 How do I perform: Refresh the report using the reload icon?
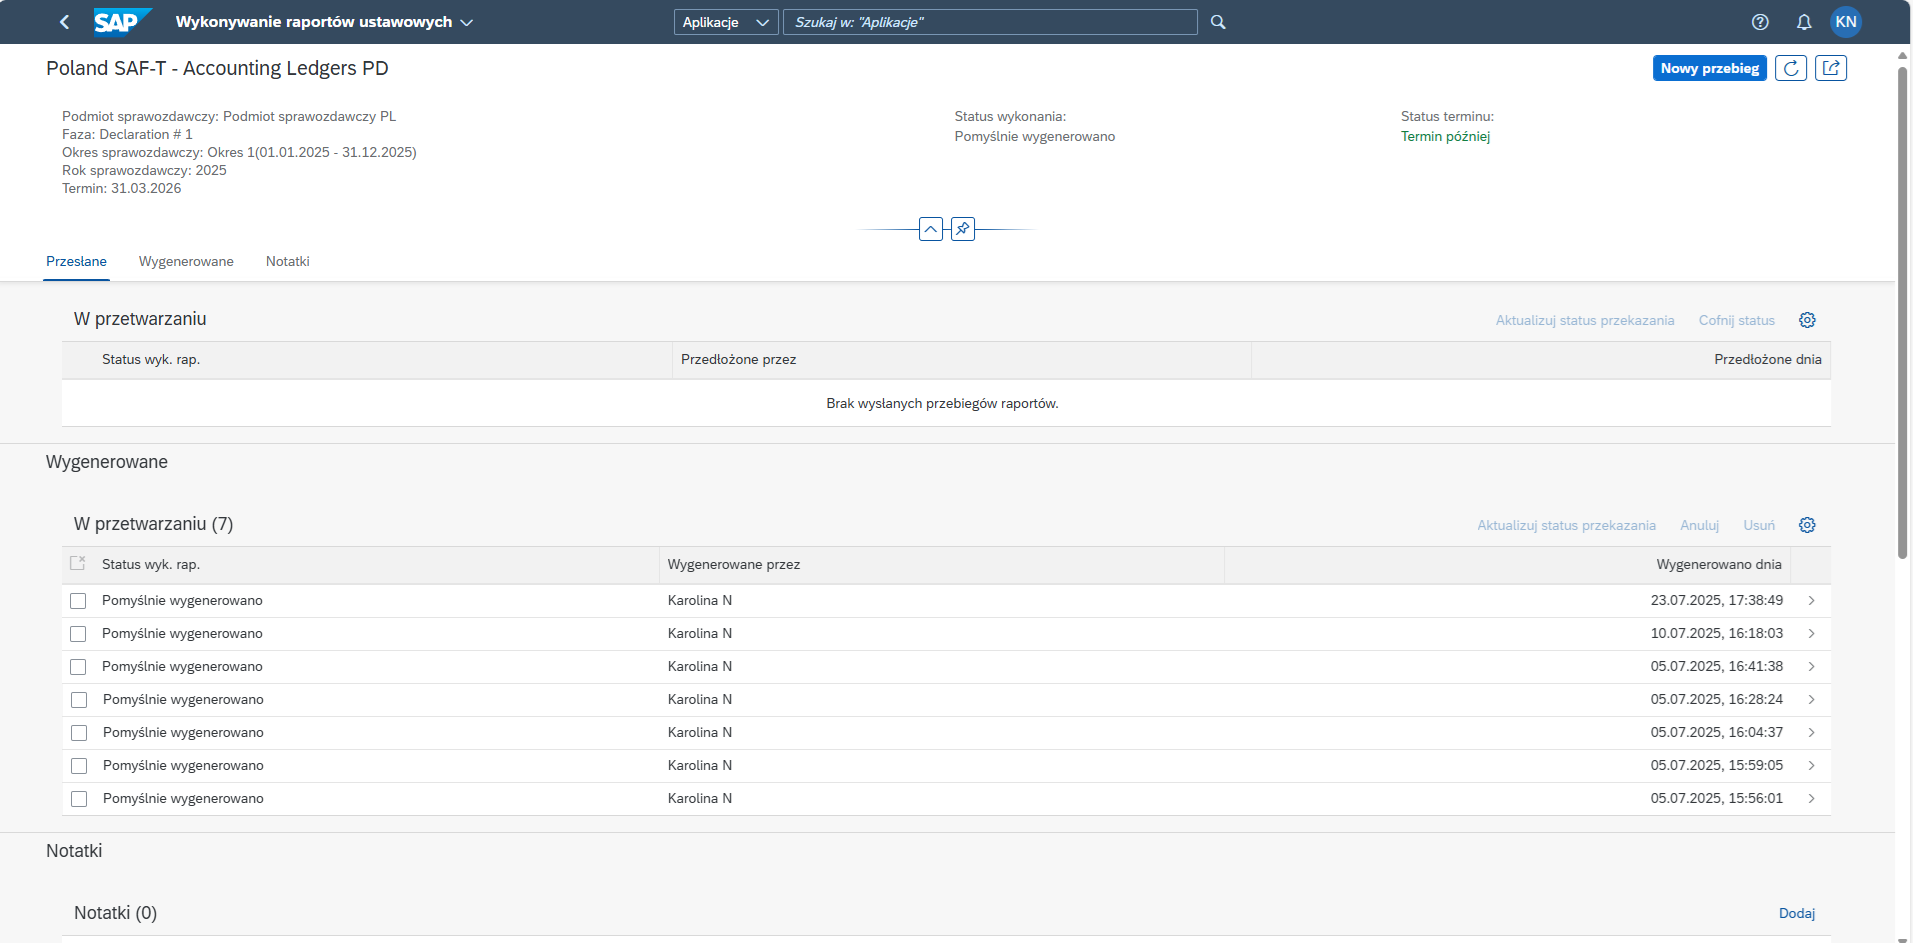coord(1791,68)
